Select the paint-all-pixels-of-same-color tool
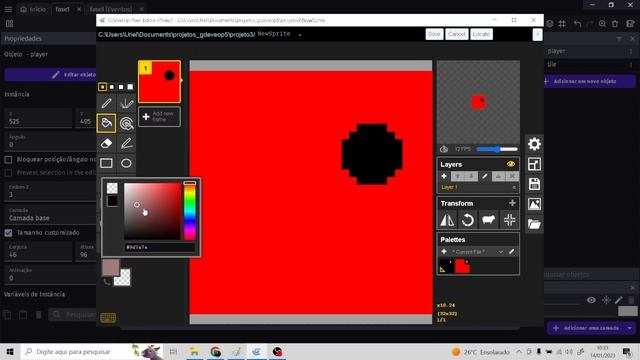Image resolution: width=640 pixels, height=360 pixels. (x=127, y=123)
